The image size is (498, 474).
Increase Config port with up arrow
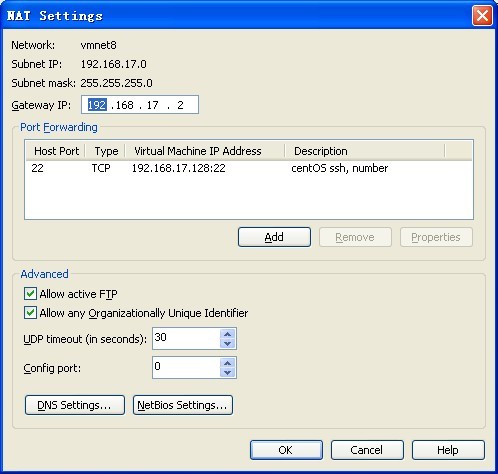tap(228, 363)
